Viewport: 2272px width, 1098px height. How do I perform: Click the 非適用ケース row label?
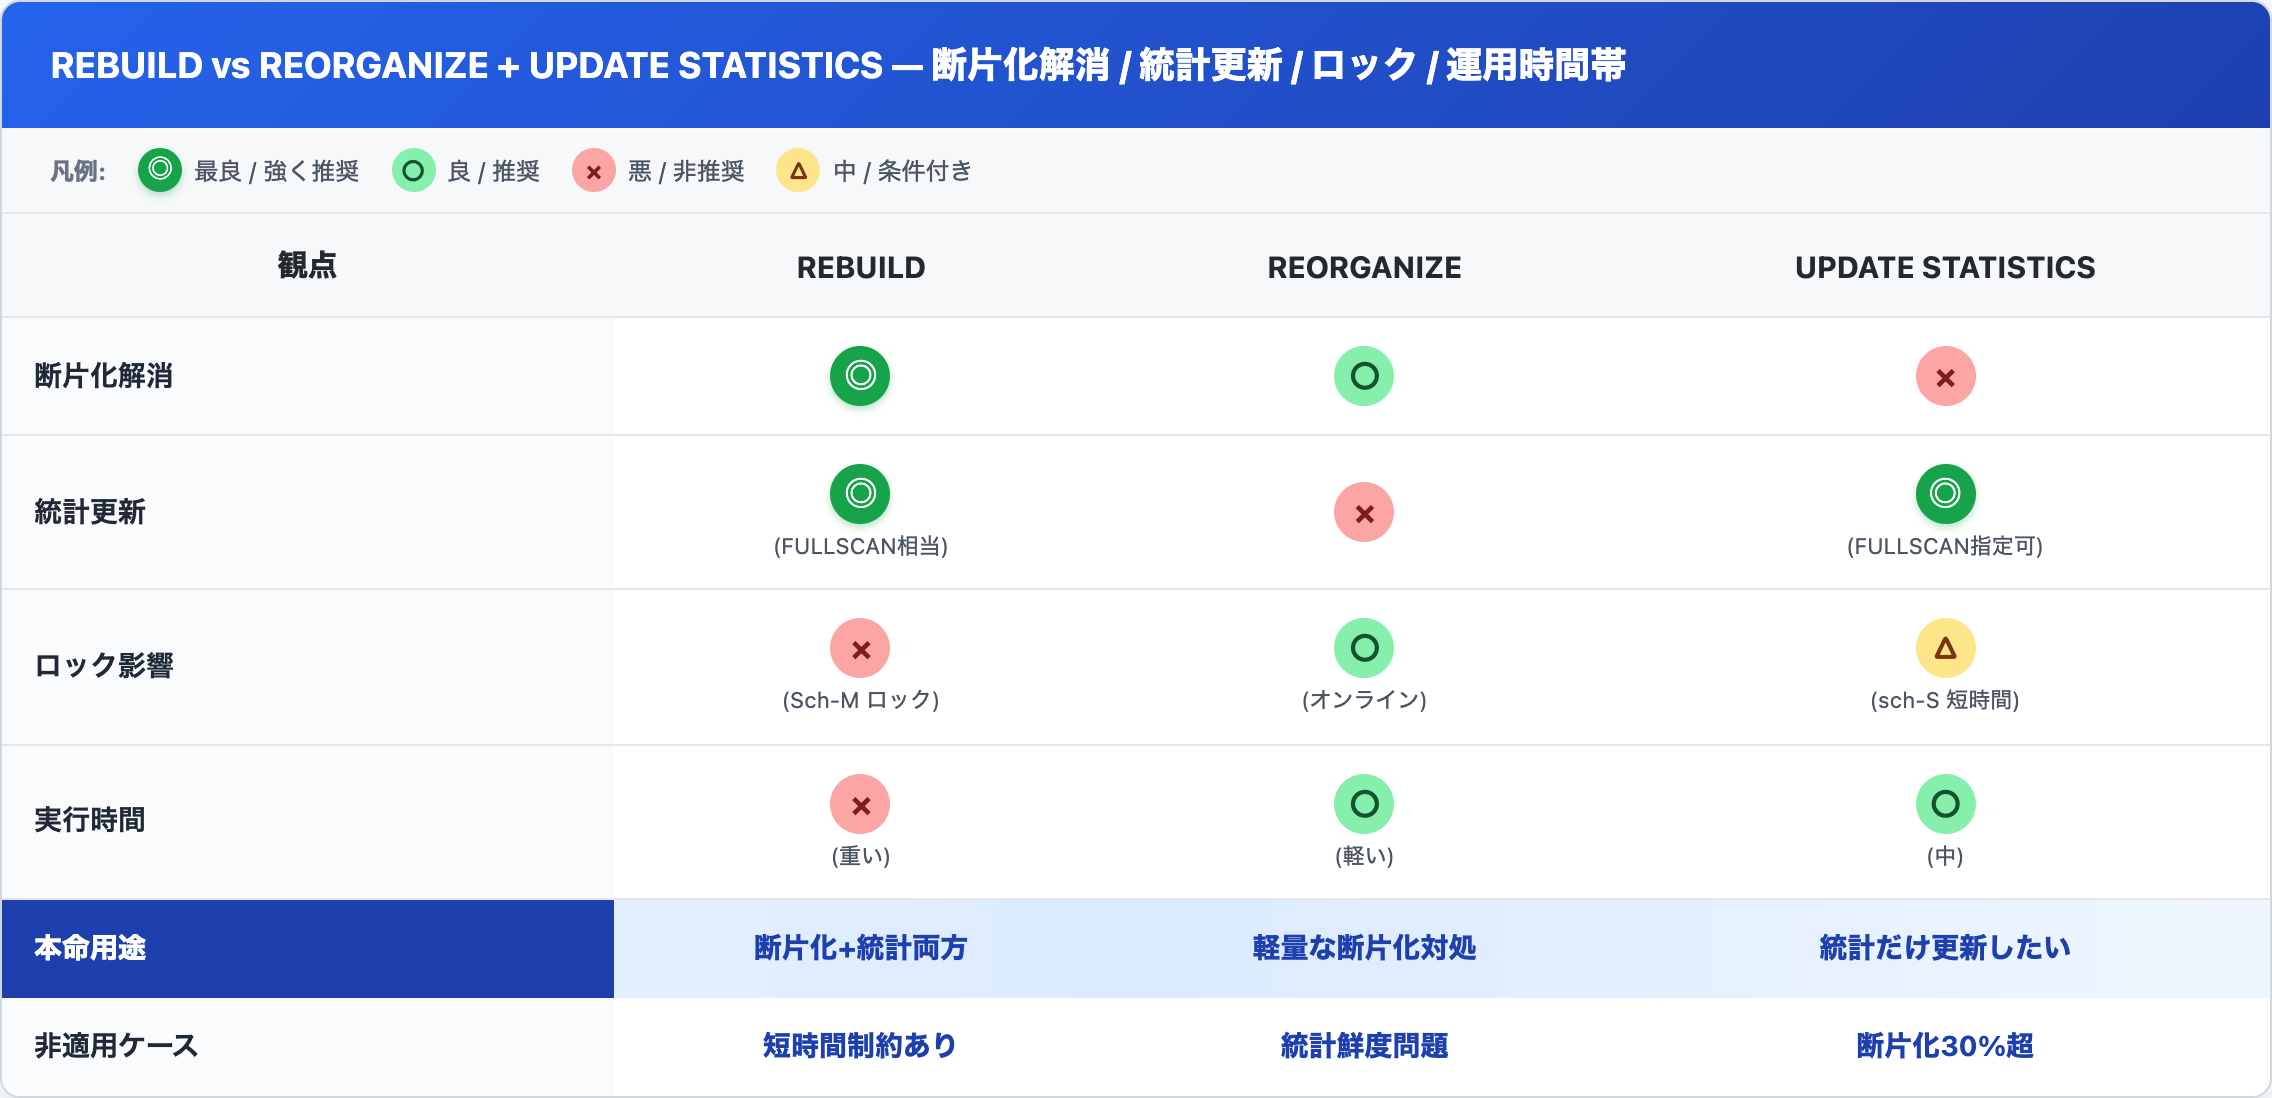pos(116,1046)
